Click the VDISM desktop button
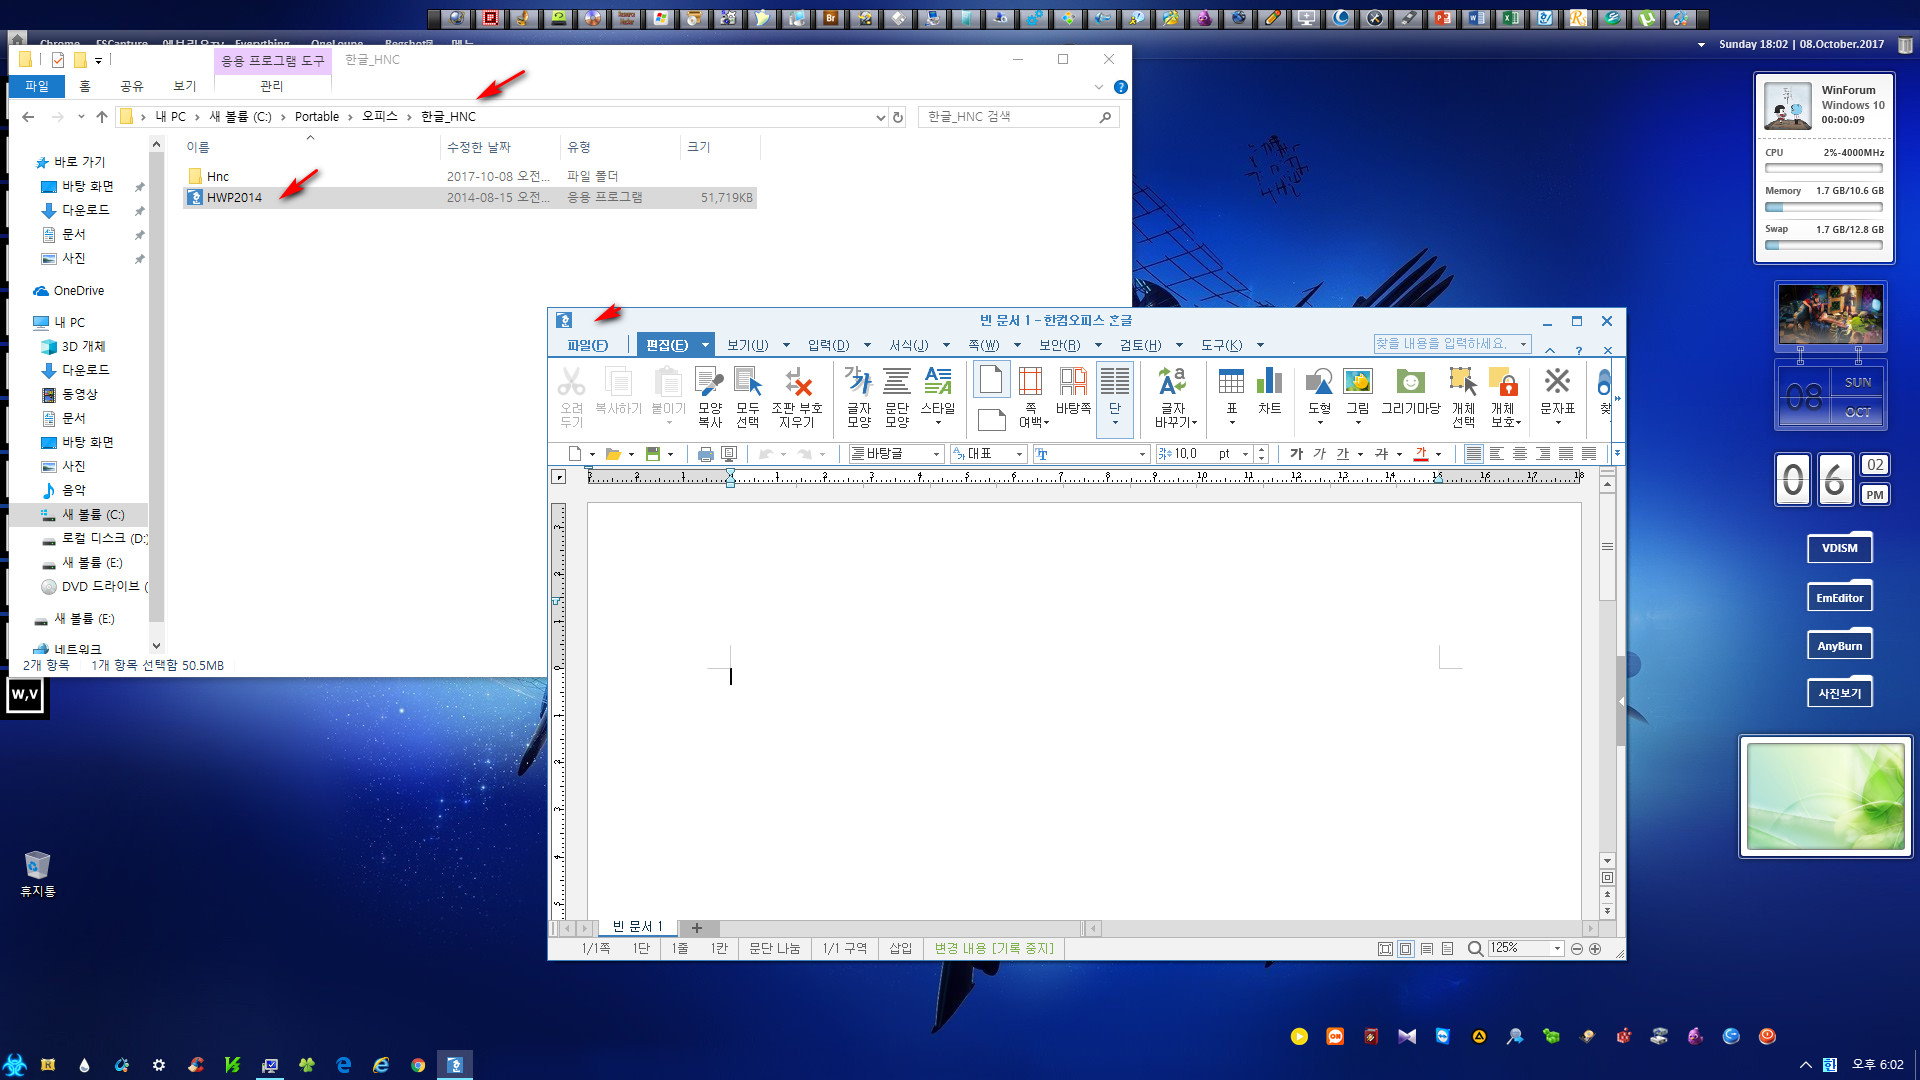1920x1080 pixels. click(1839, 548)
